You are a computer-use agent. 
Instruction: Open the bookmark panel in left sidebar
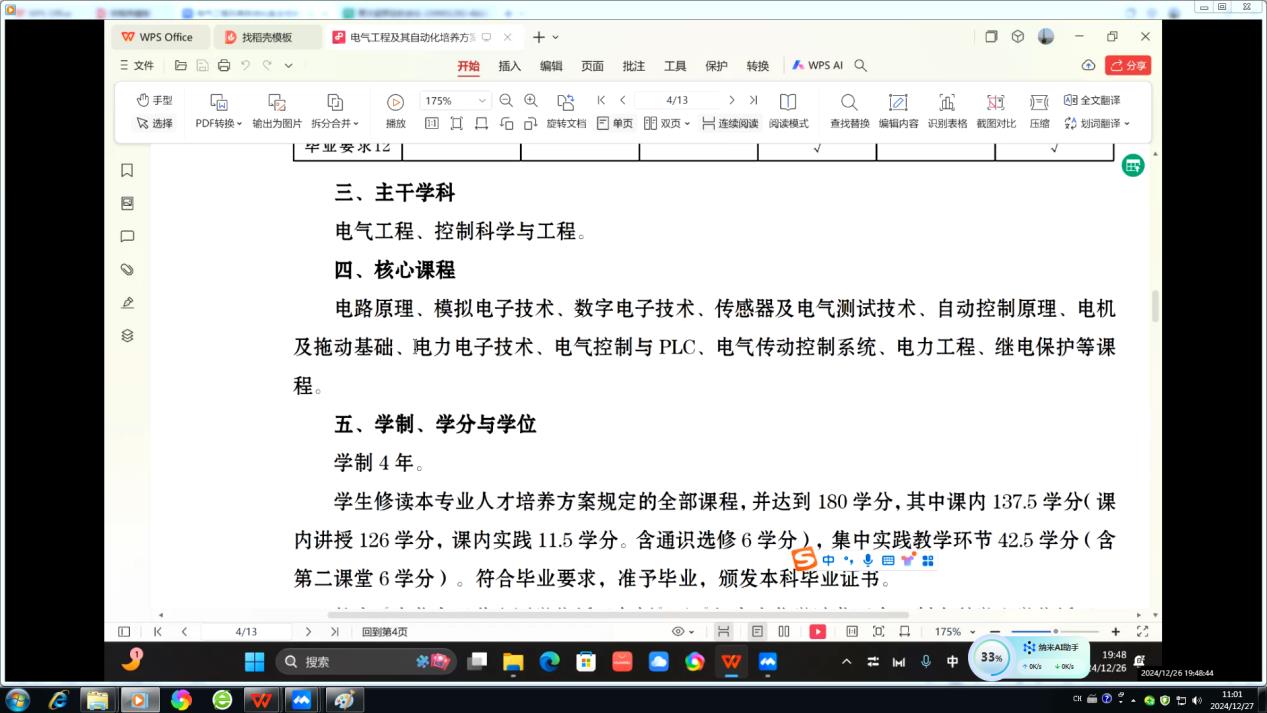[127, 171]
